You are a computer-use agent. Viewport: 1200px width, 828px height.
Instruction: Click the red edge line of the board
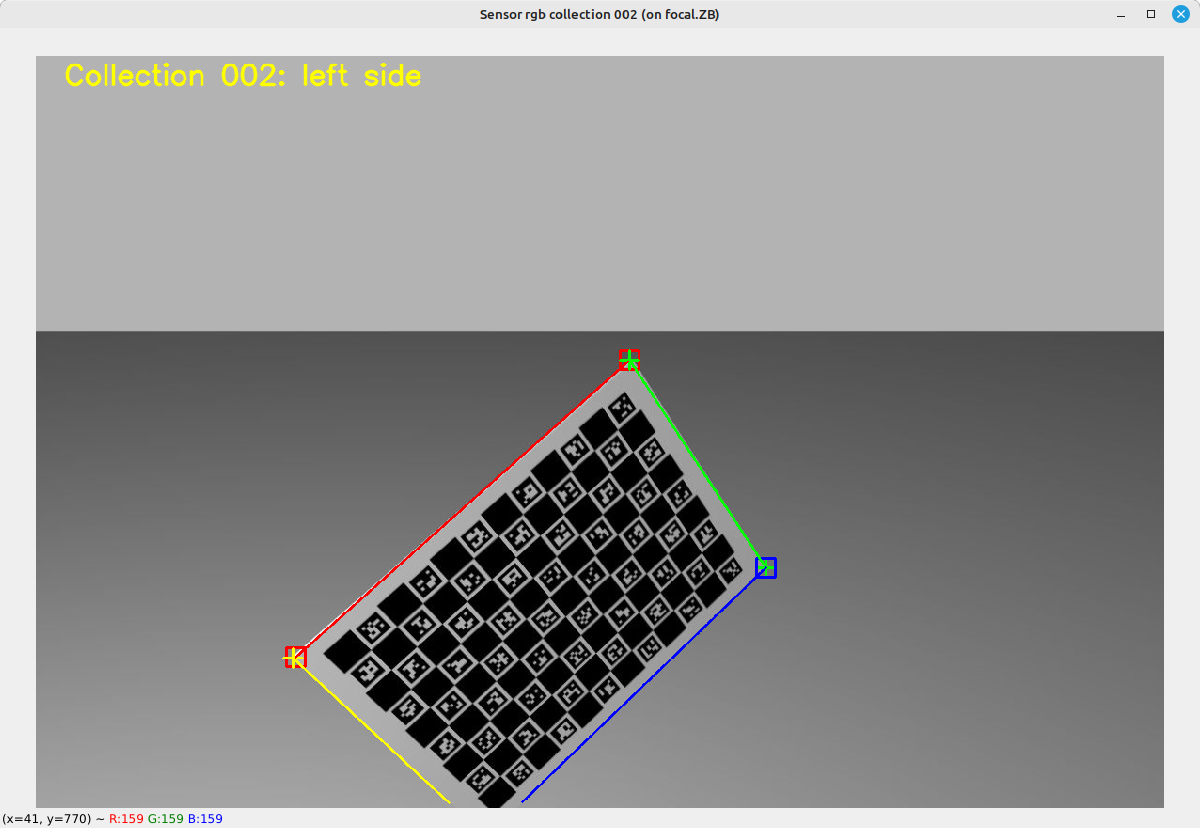click(460, 509)
